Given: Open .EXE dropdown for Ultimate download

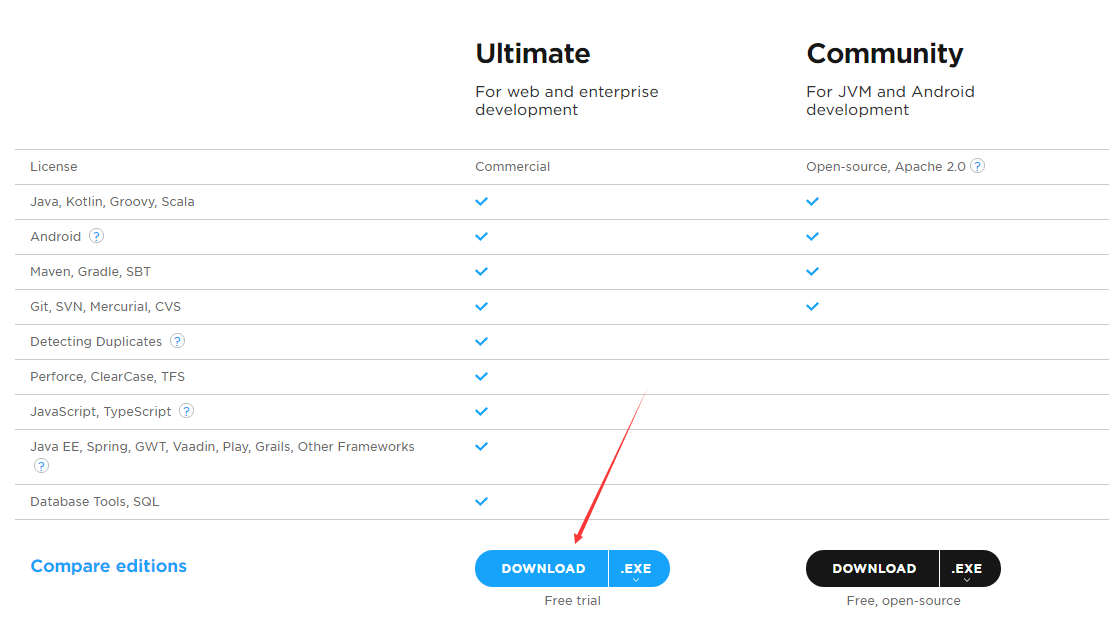Looking at the screenshot, I should tap(636, 569).
